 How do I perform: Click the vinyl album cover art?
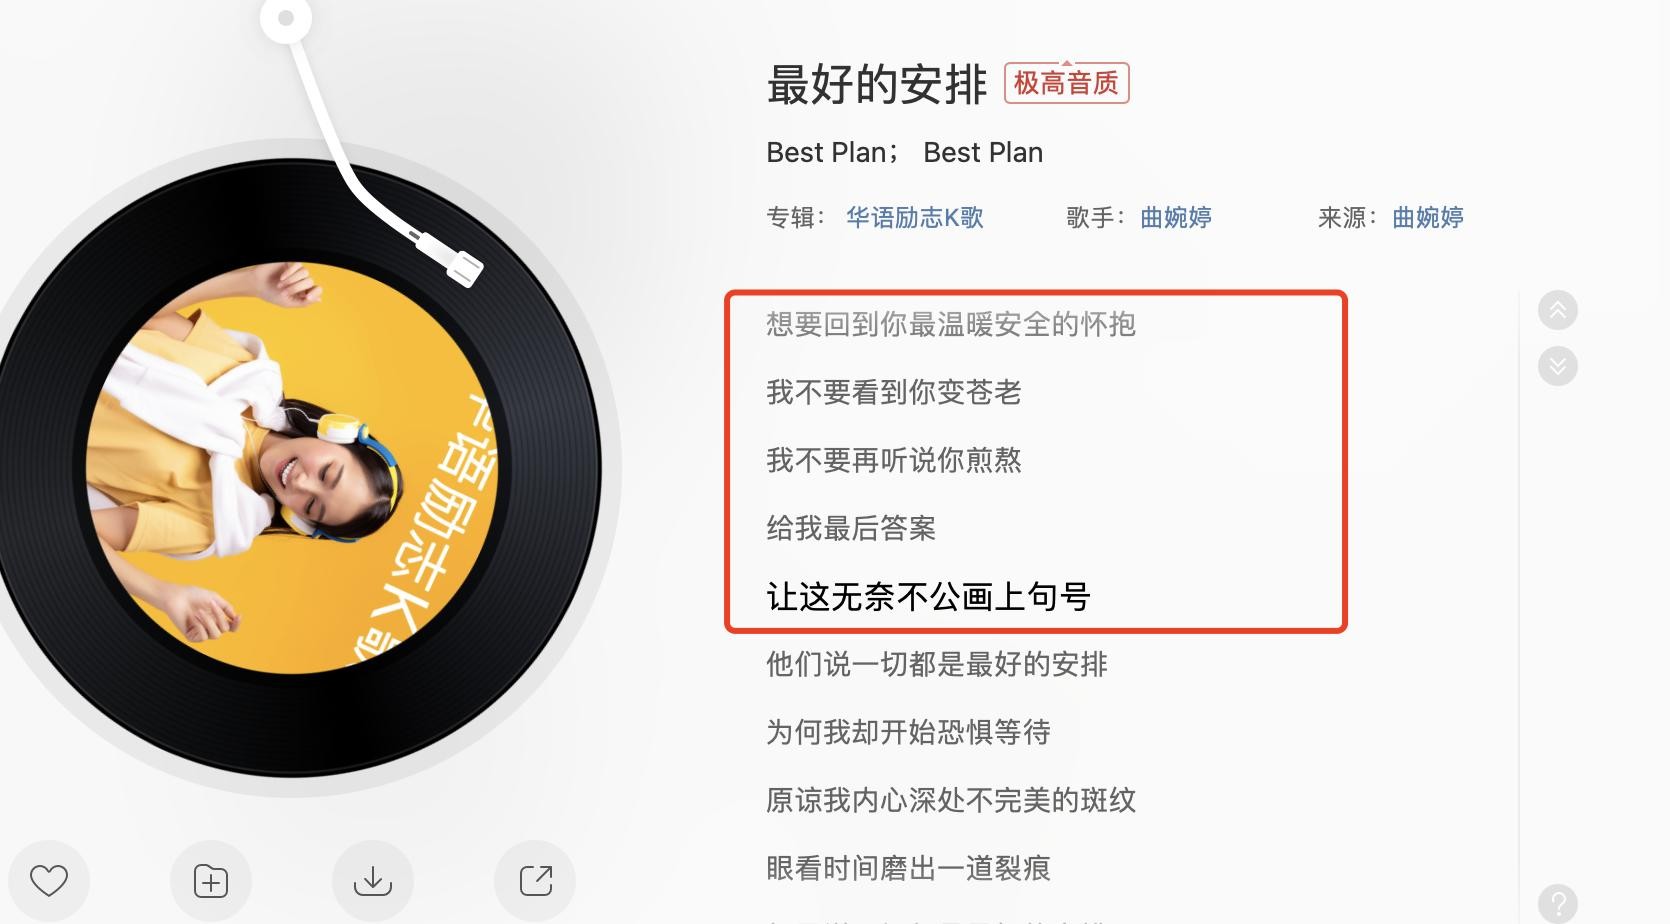(x=292, y=468)
